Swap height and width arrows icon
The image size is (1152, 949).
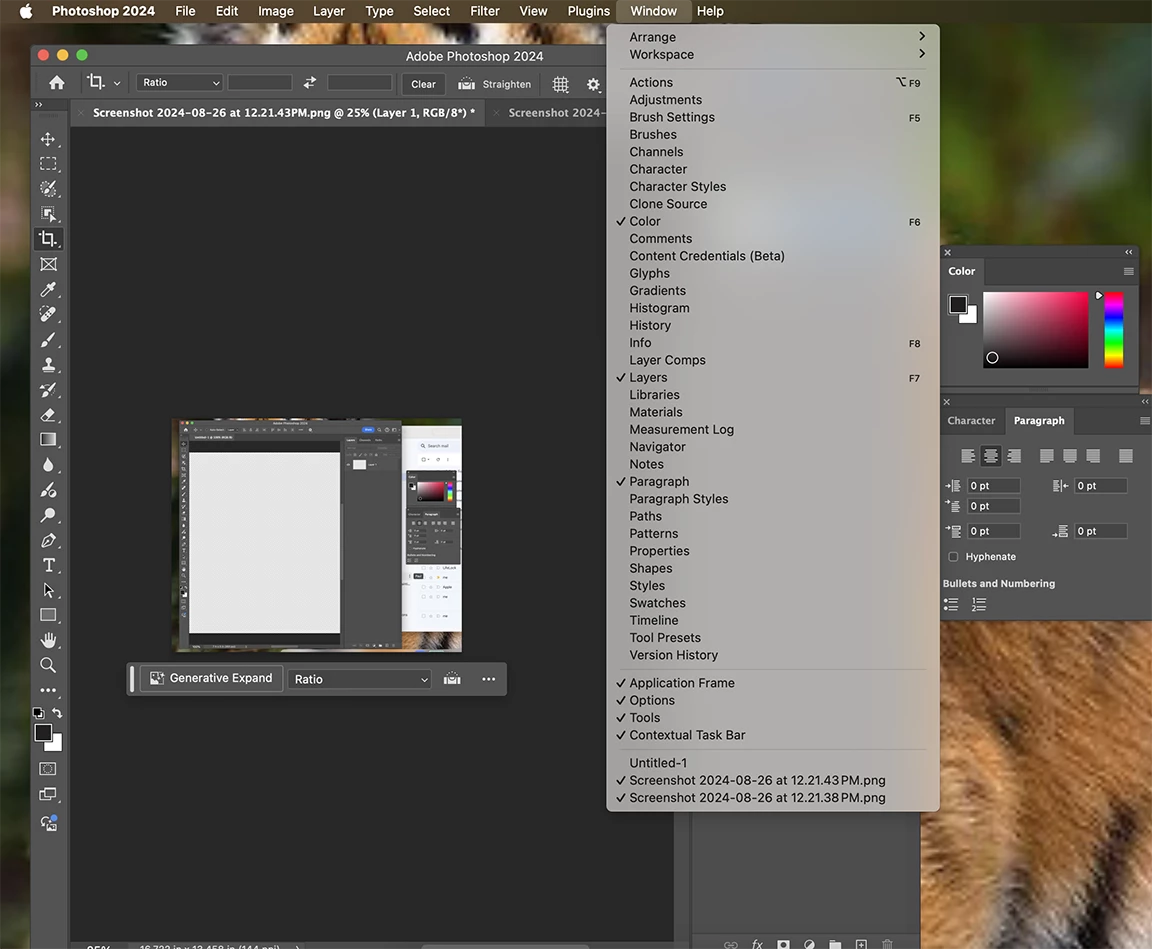click(x=310, y=83)
